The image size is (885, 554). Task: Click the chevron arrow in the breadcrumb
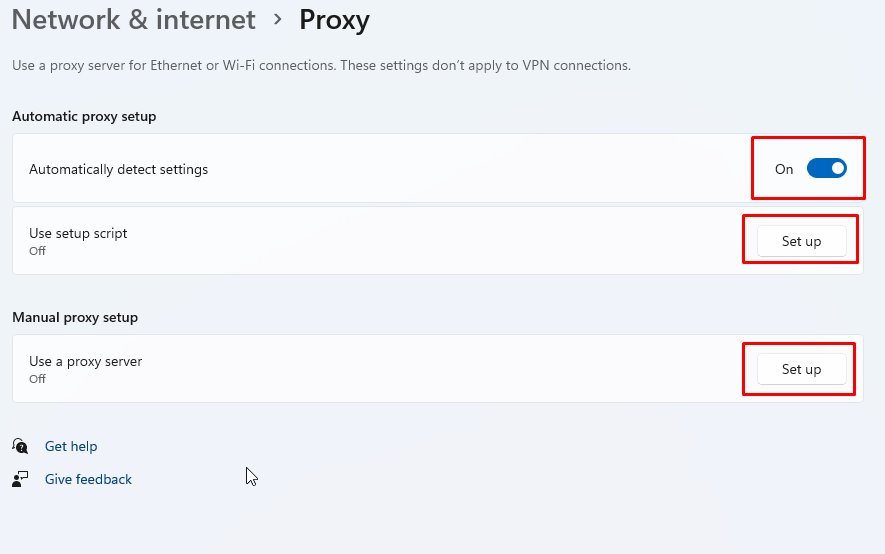tap(277, 20)
